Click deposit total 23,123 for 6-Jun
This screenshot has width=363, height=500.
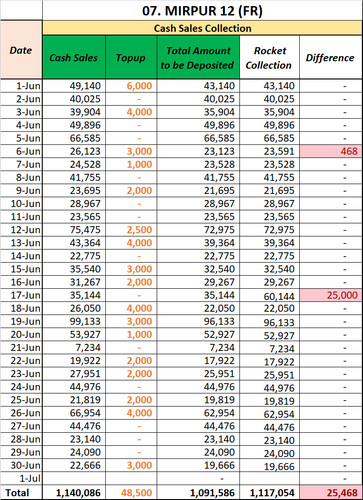coord(198,151)
